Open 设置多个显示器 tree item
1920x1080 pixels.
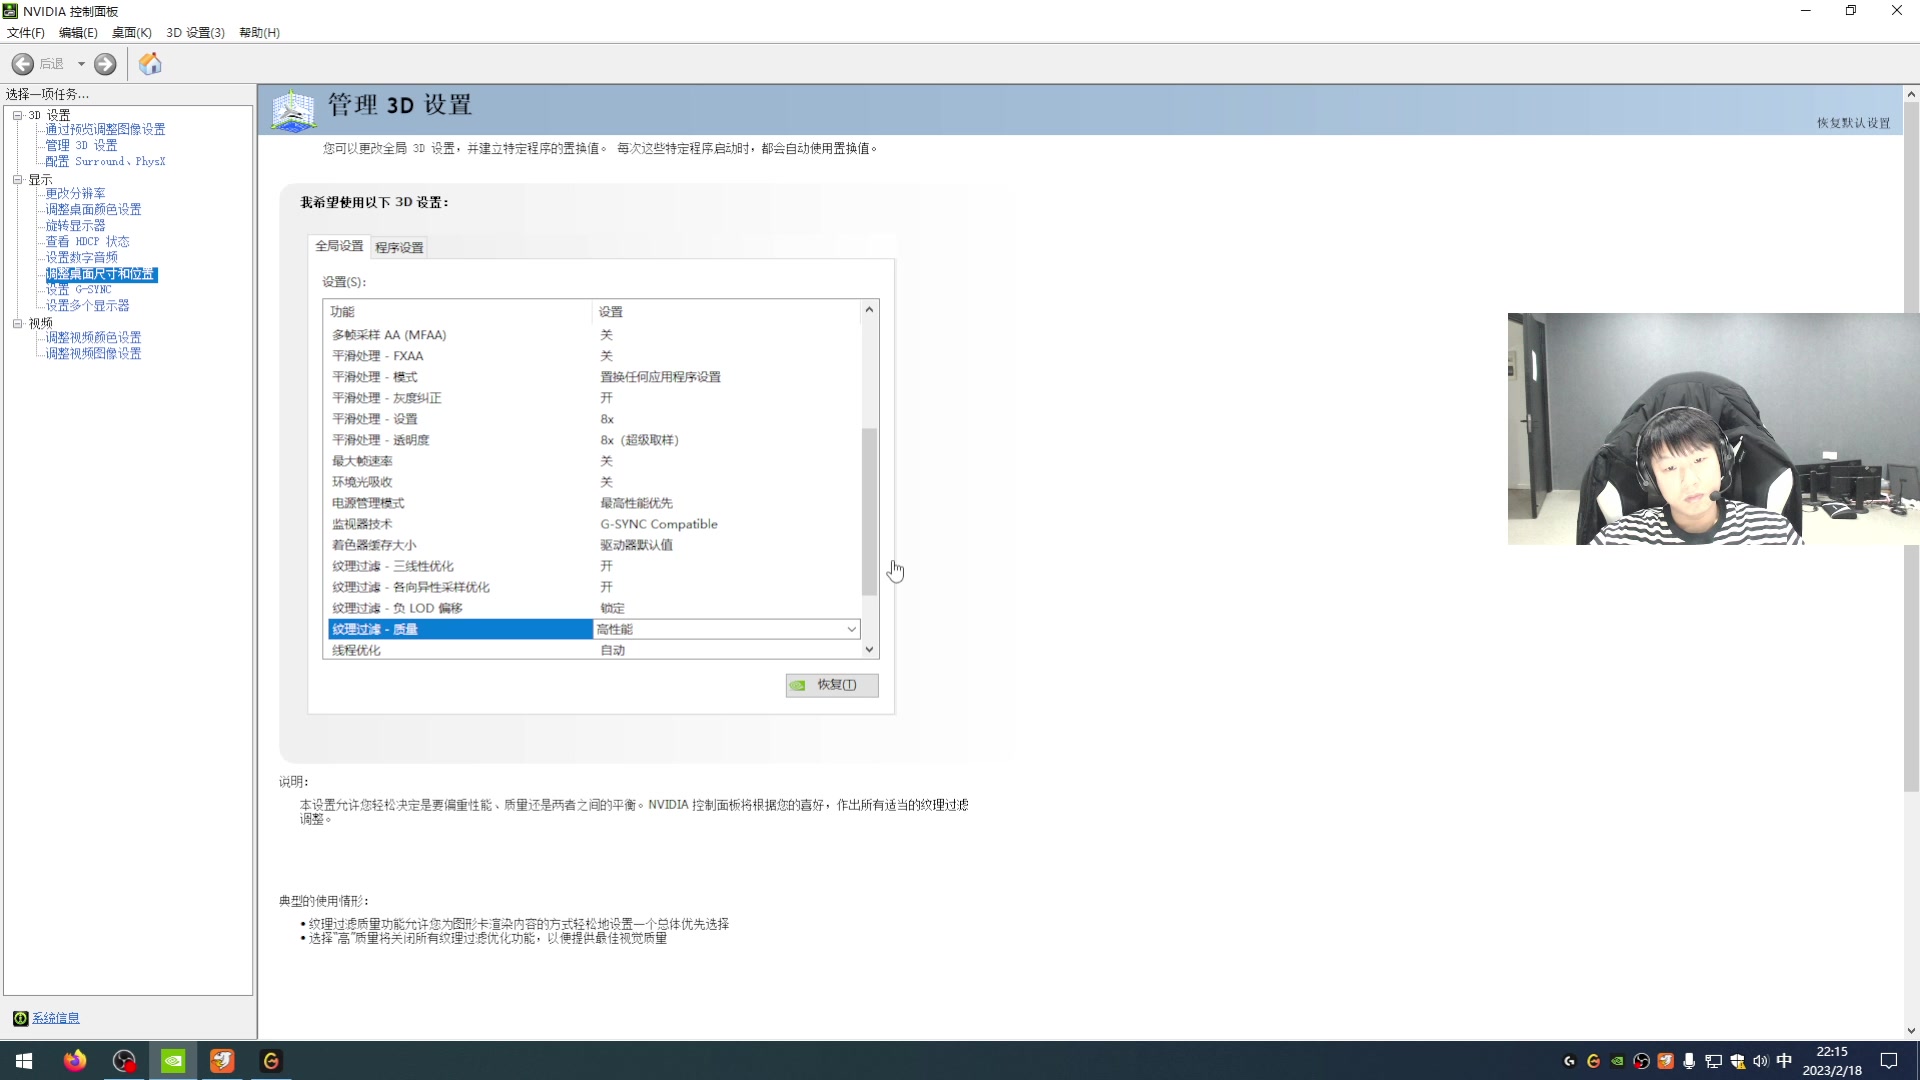(x=87, y=306)
